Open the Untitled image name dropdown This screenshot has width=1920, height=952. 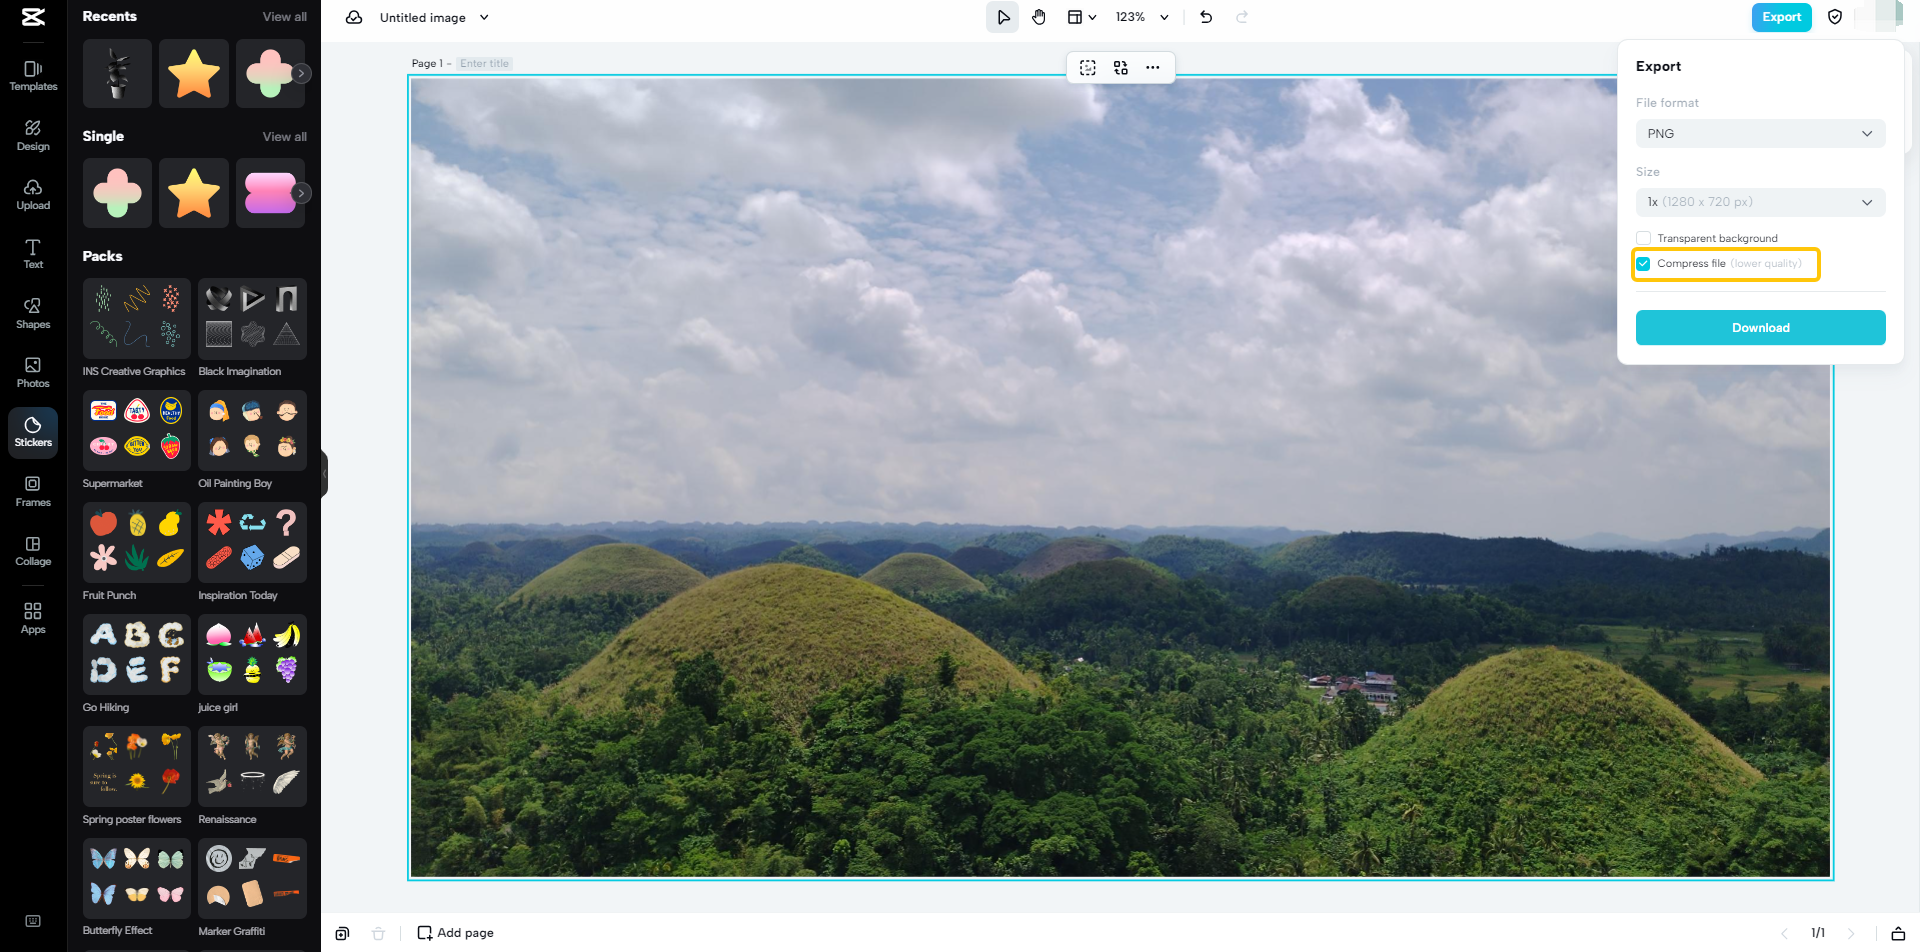[x=434, y=17]
